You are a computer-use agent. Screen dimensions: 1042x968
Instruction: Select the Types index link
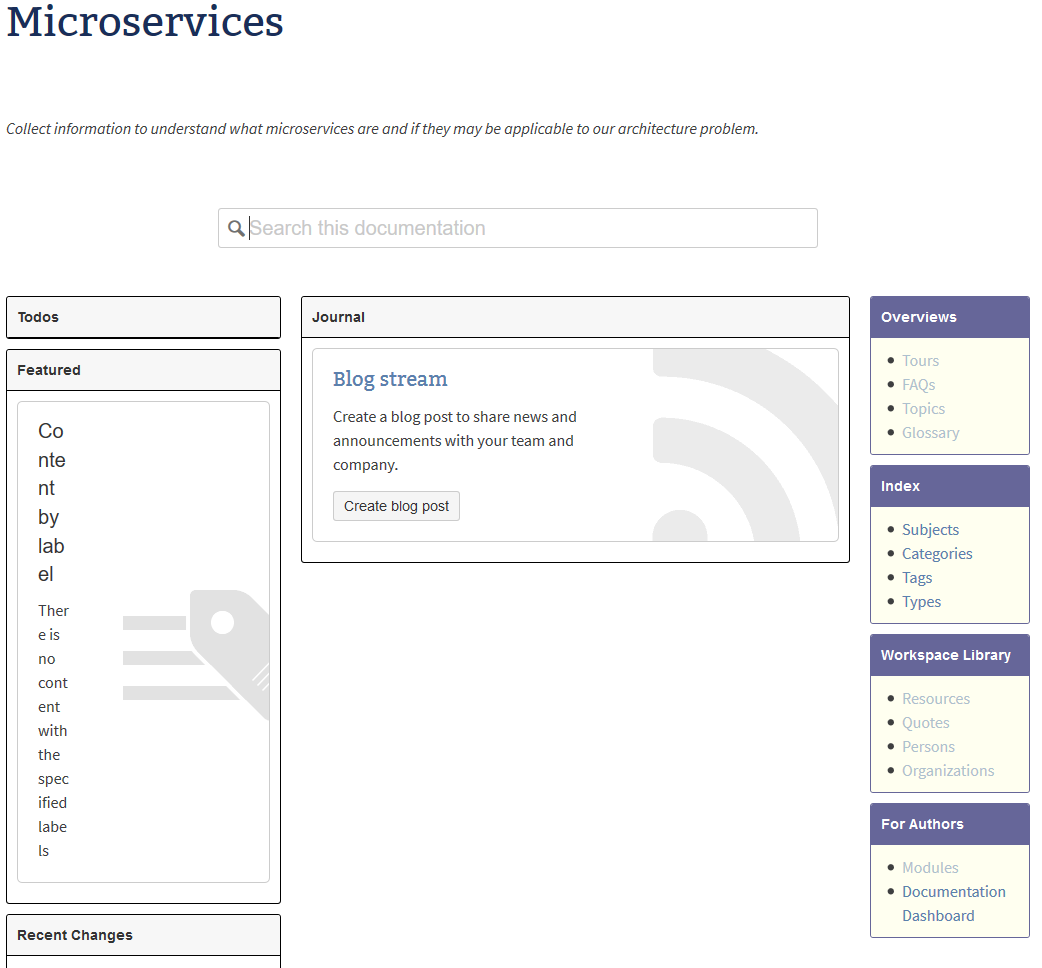pyautogui.click(x=921, y=602)
